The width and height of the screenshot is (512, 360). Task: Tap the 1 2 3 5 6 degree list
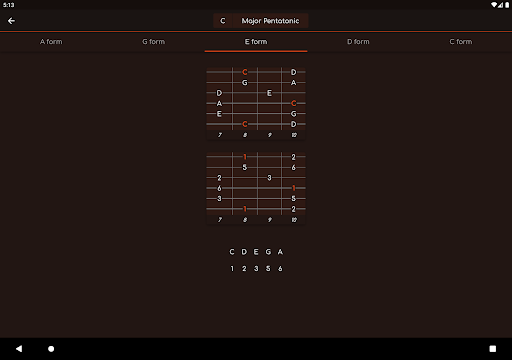click(256, 269)
